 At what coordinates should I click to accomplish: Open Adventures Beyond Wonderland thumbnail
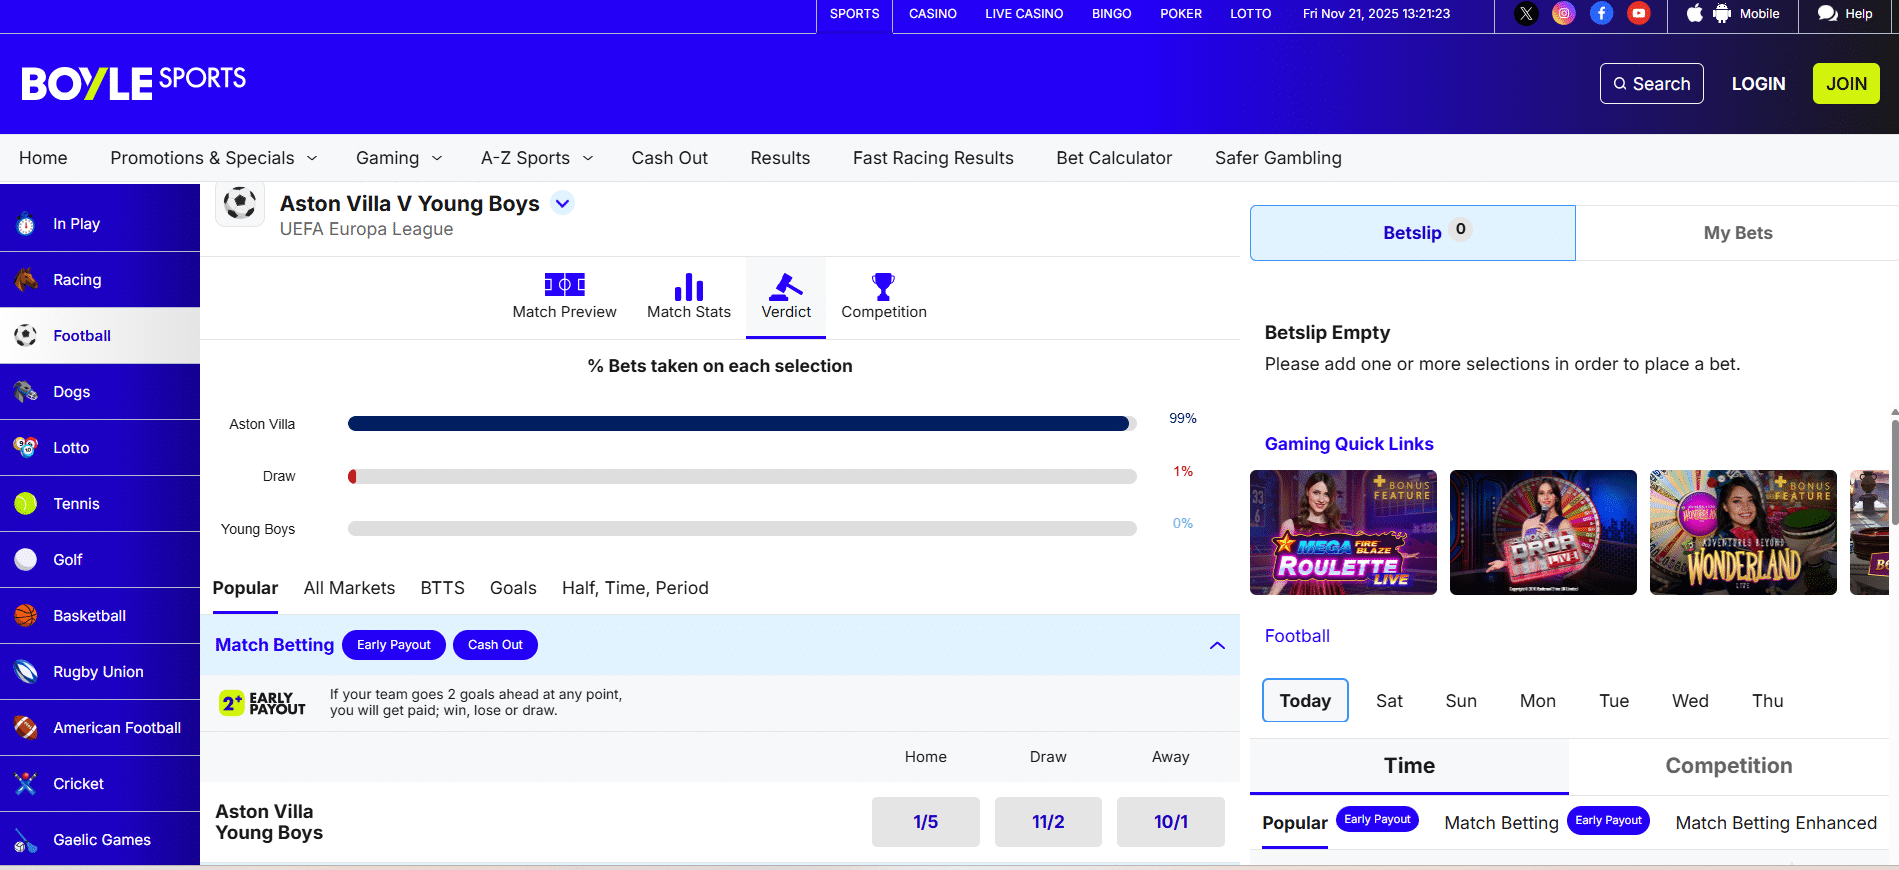1743,532
